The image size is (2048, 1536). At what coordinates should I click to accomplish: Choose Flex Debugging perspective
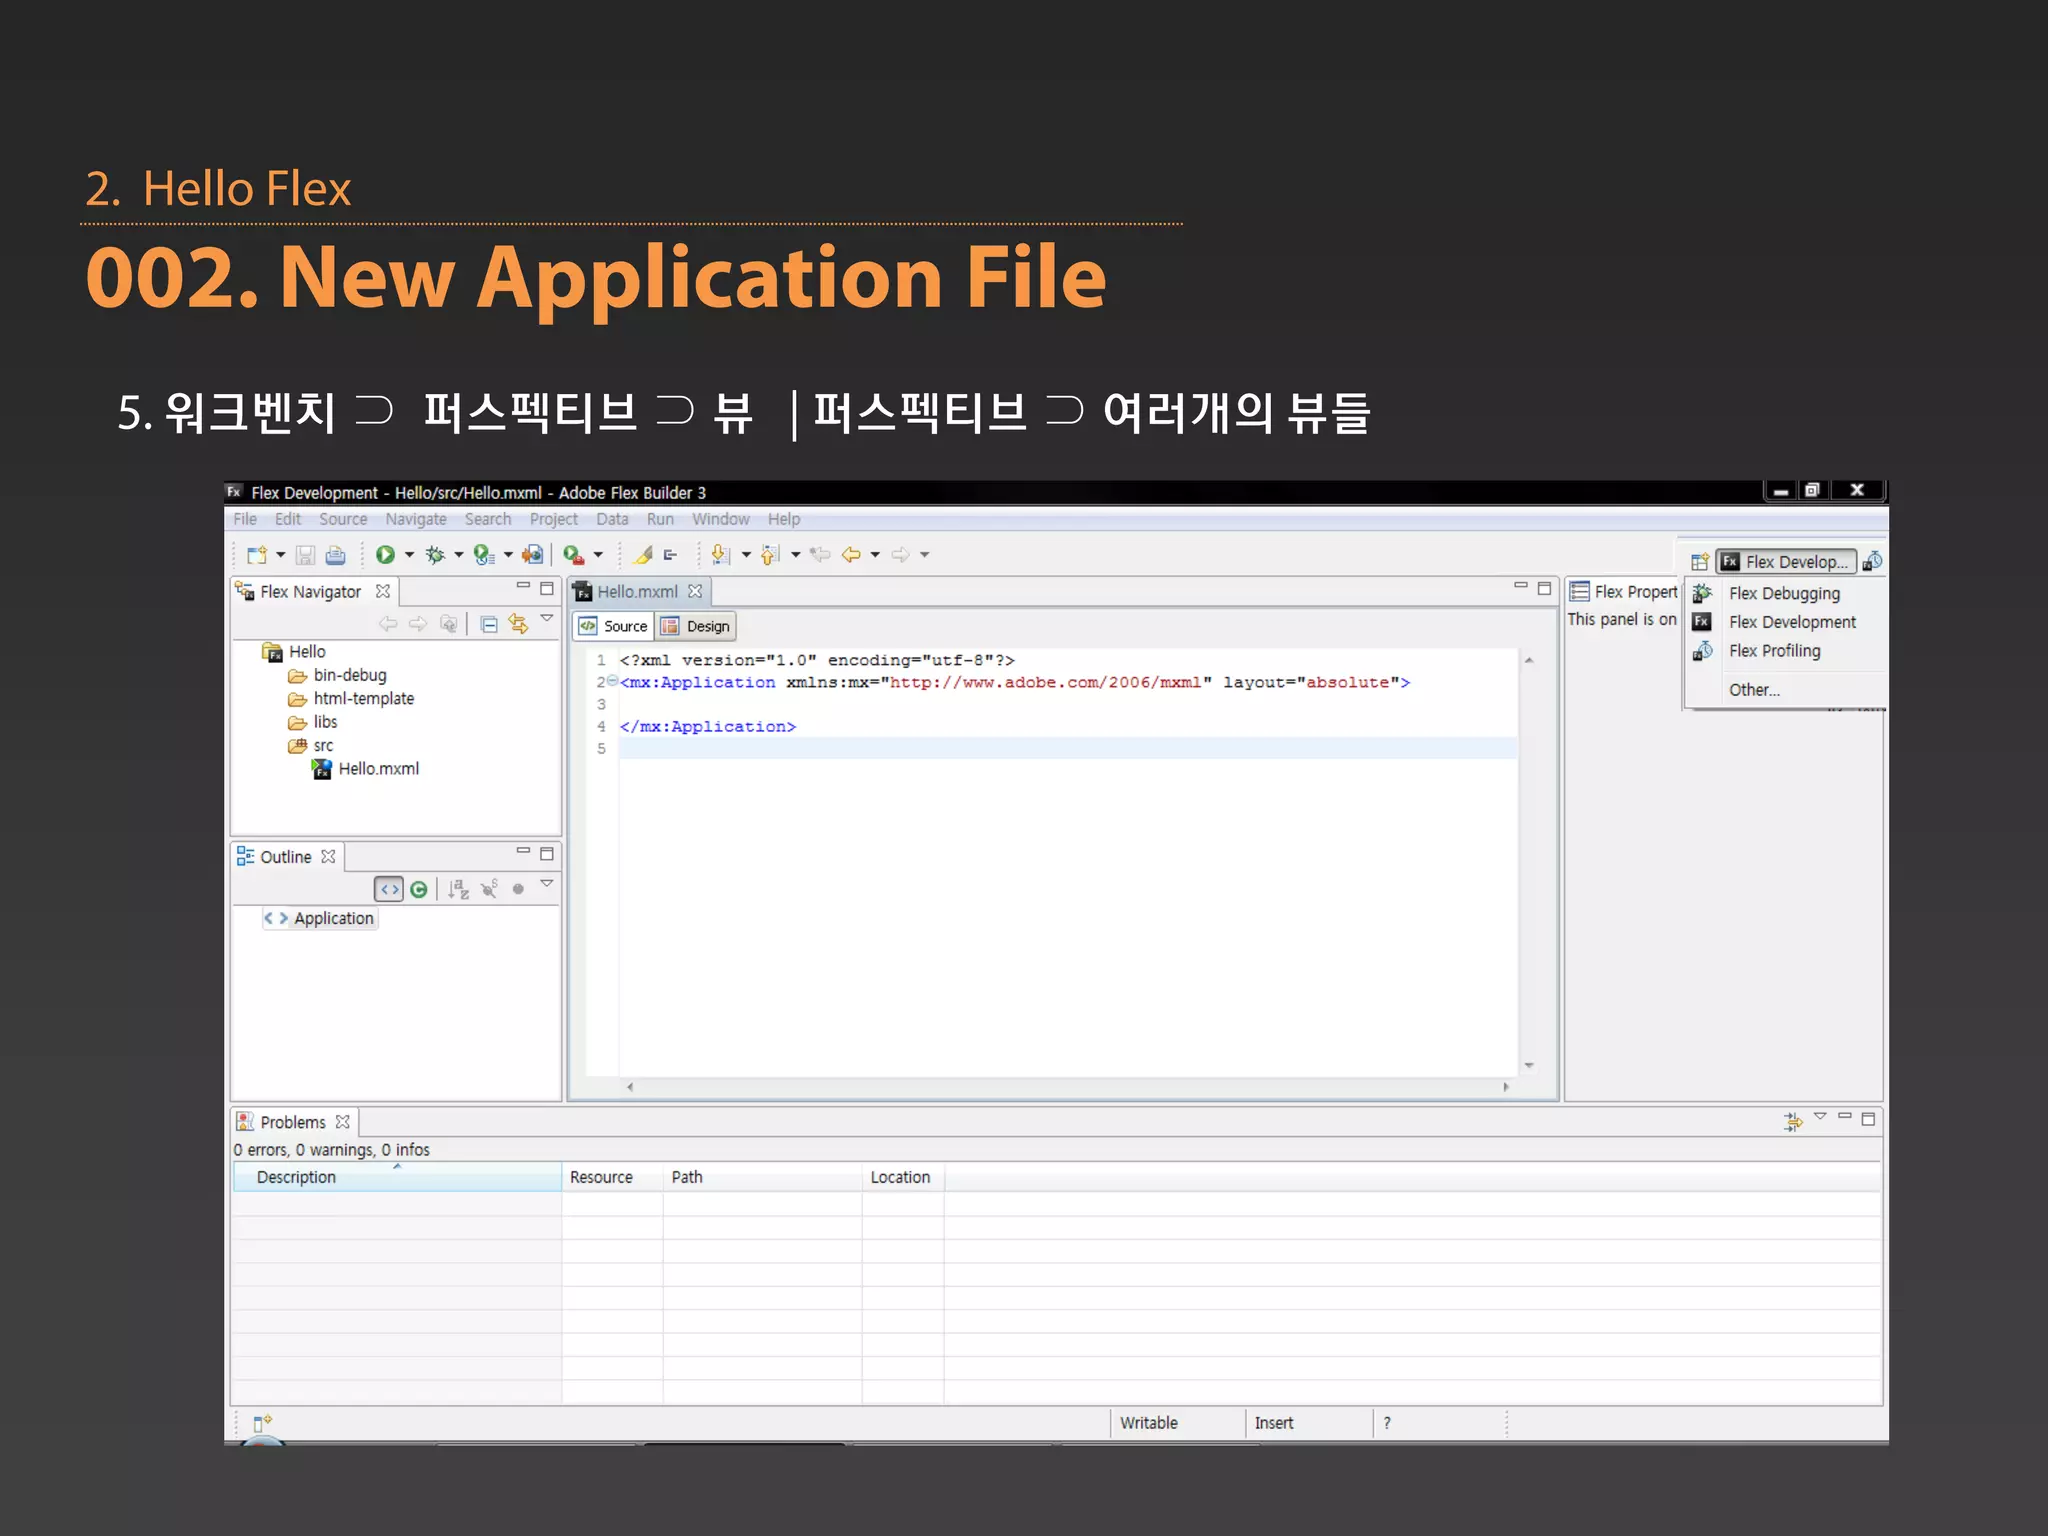pos(1784,594)
